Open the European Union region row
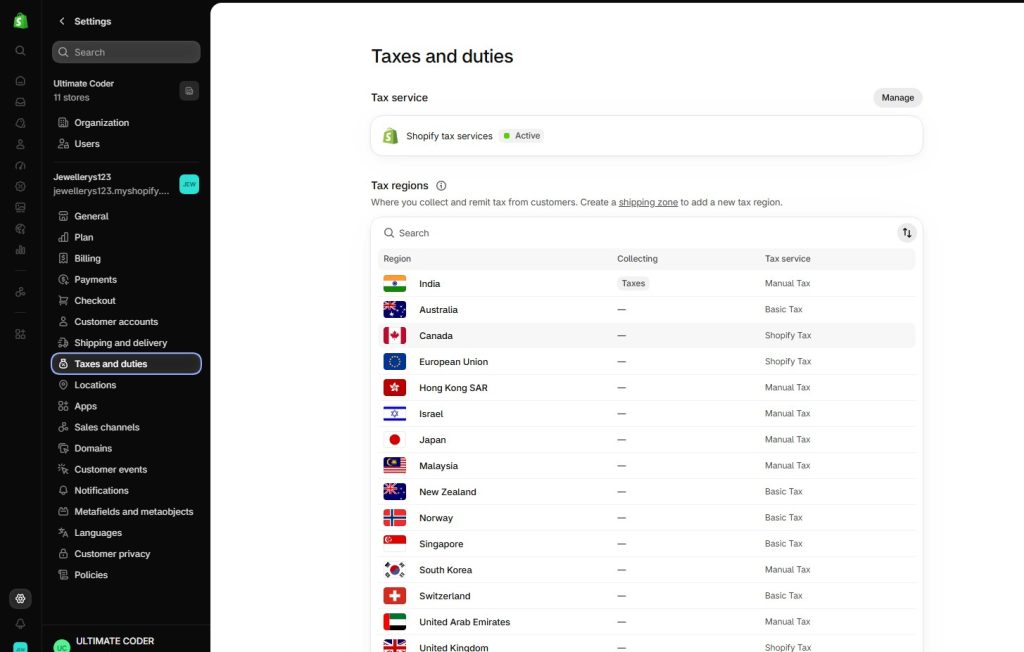 click(647, 361)
